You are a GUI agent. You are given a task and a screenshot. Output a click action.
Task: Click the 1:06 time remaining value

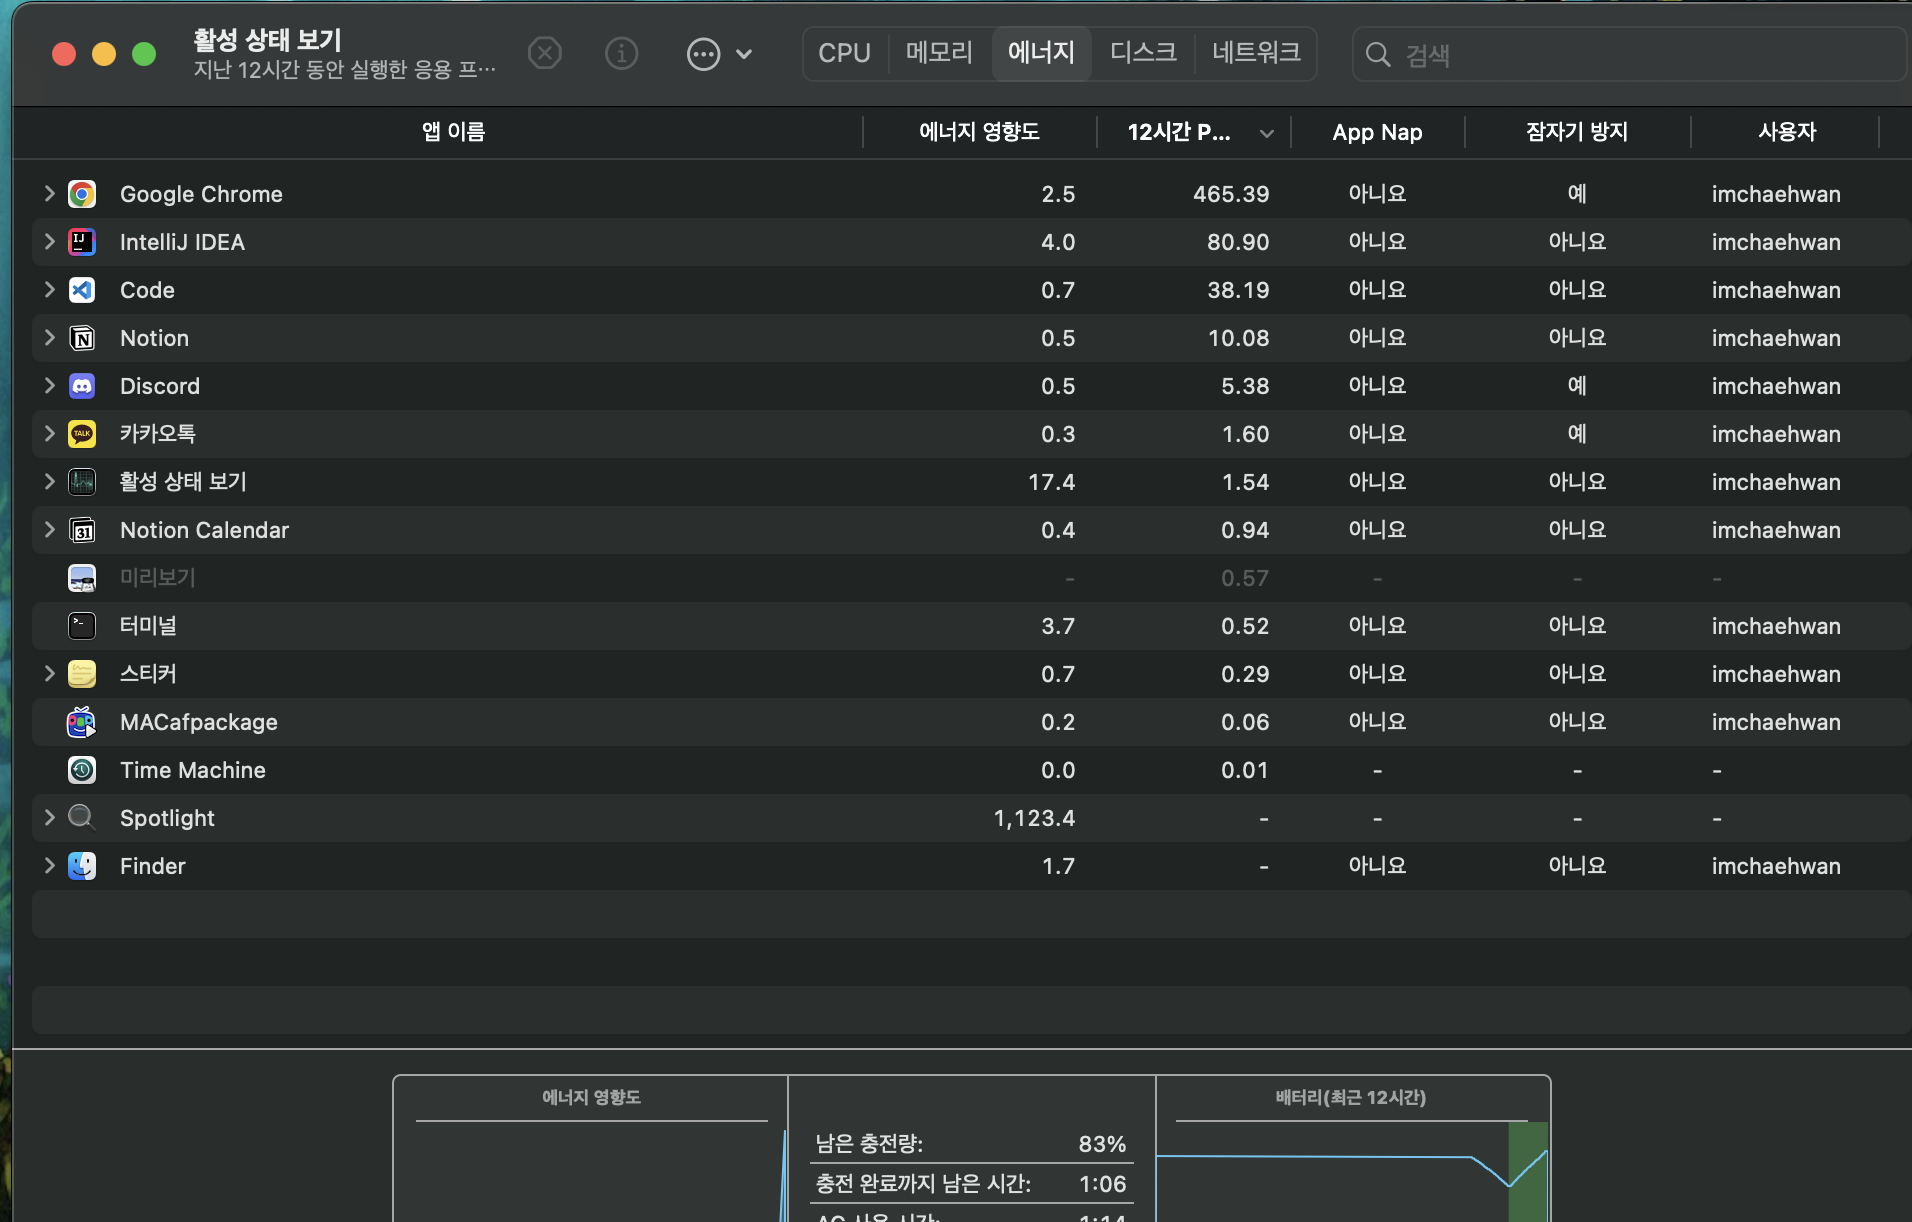coord(1103,1184)
